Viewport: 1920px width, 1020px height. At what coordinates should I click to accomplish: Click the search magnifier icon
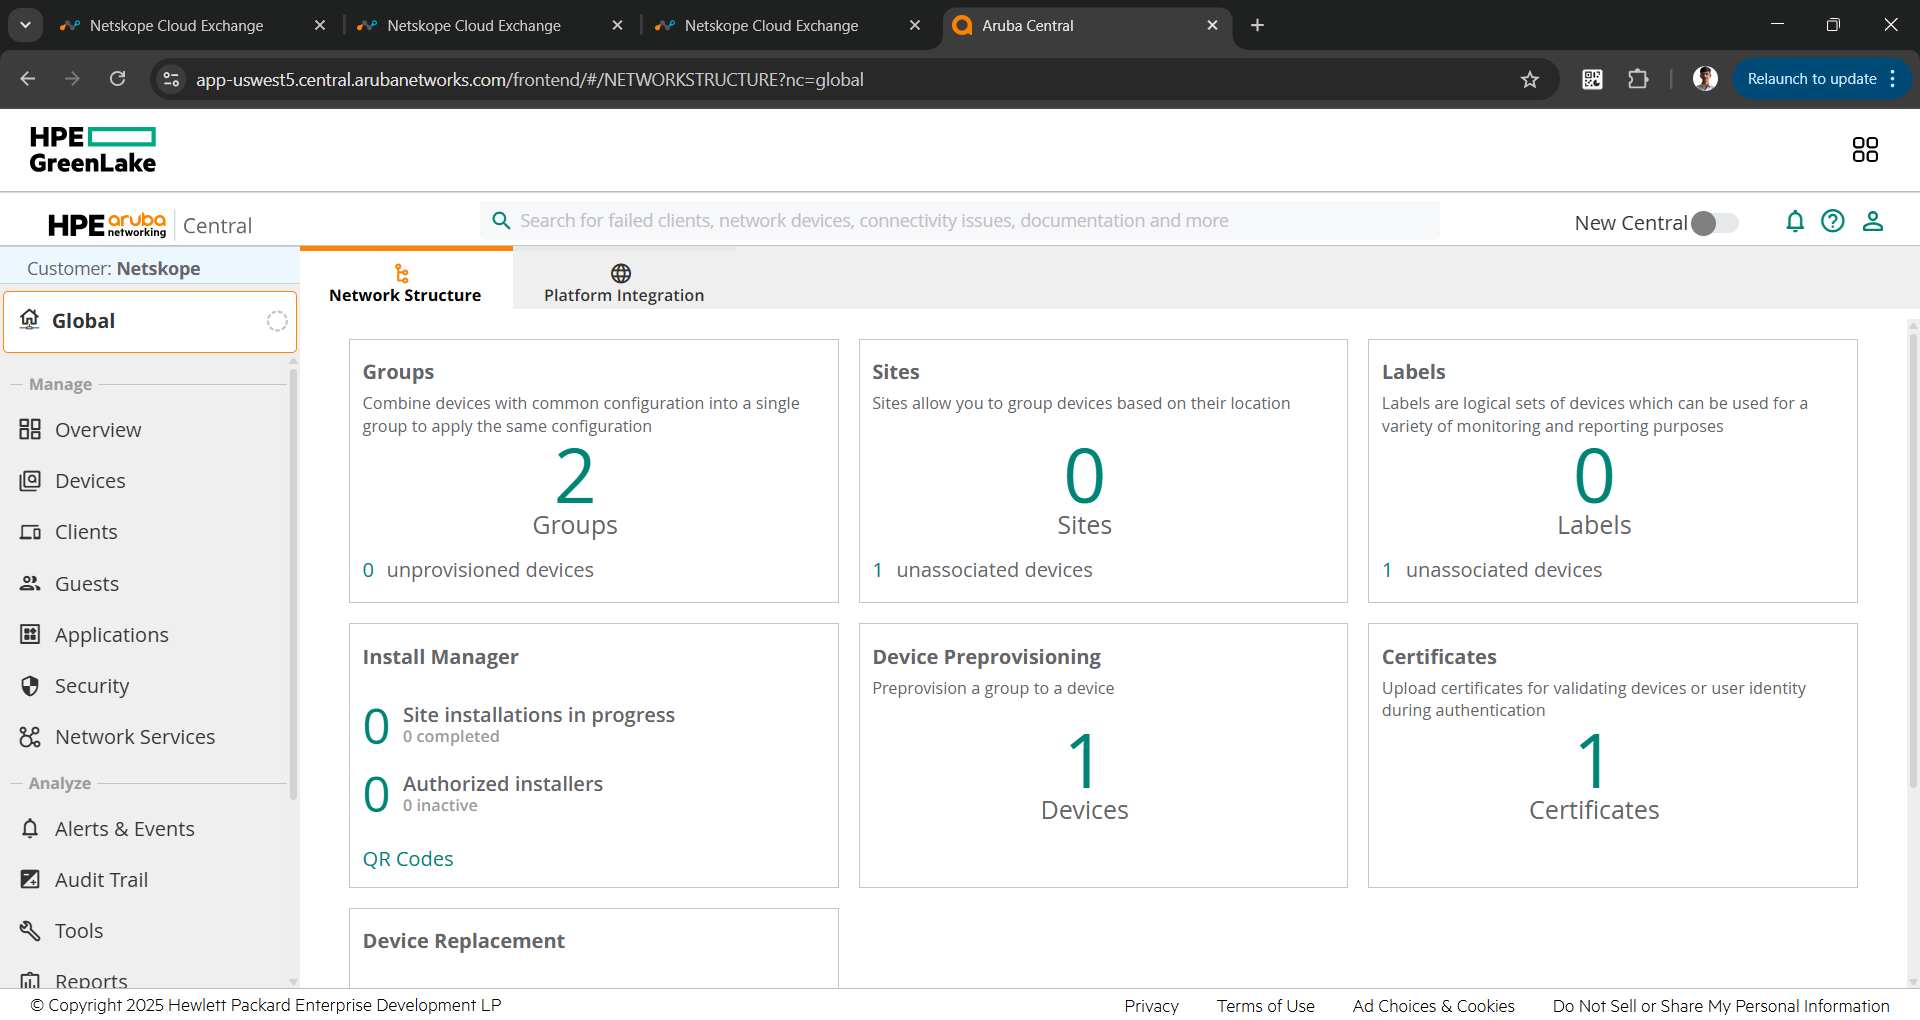coord(501,220)
